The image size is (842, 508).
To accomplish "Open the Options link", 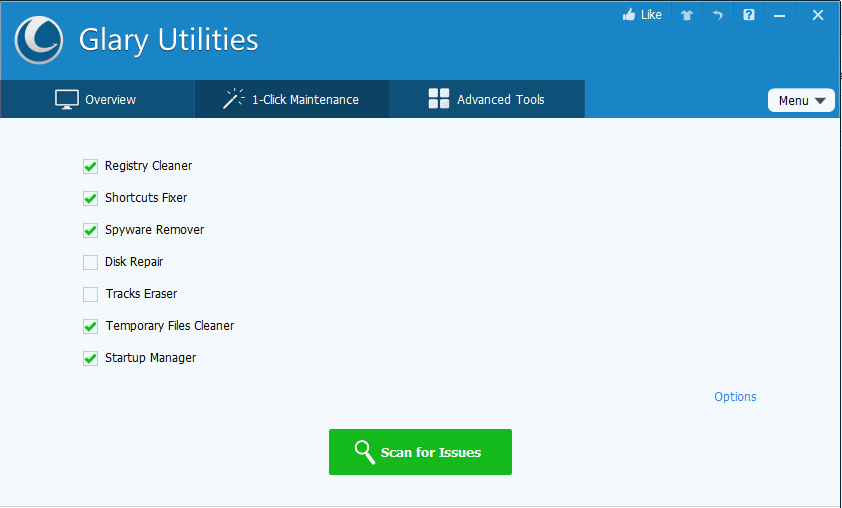I will [735, 397].
